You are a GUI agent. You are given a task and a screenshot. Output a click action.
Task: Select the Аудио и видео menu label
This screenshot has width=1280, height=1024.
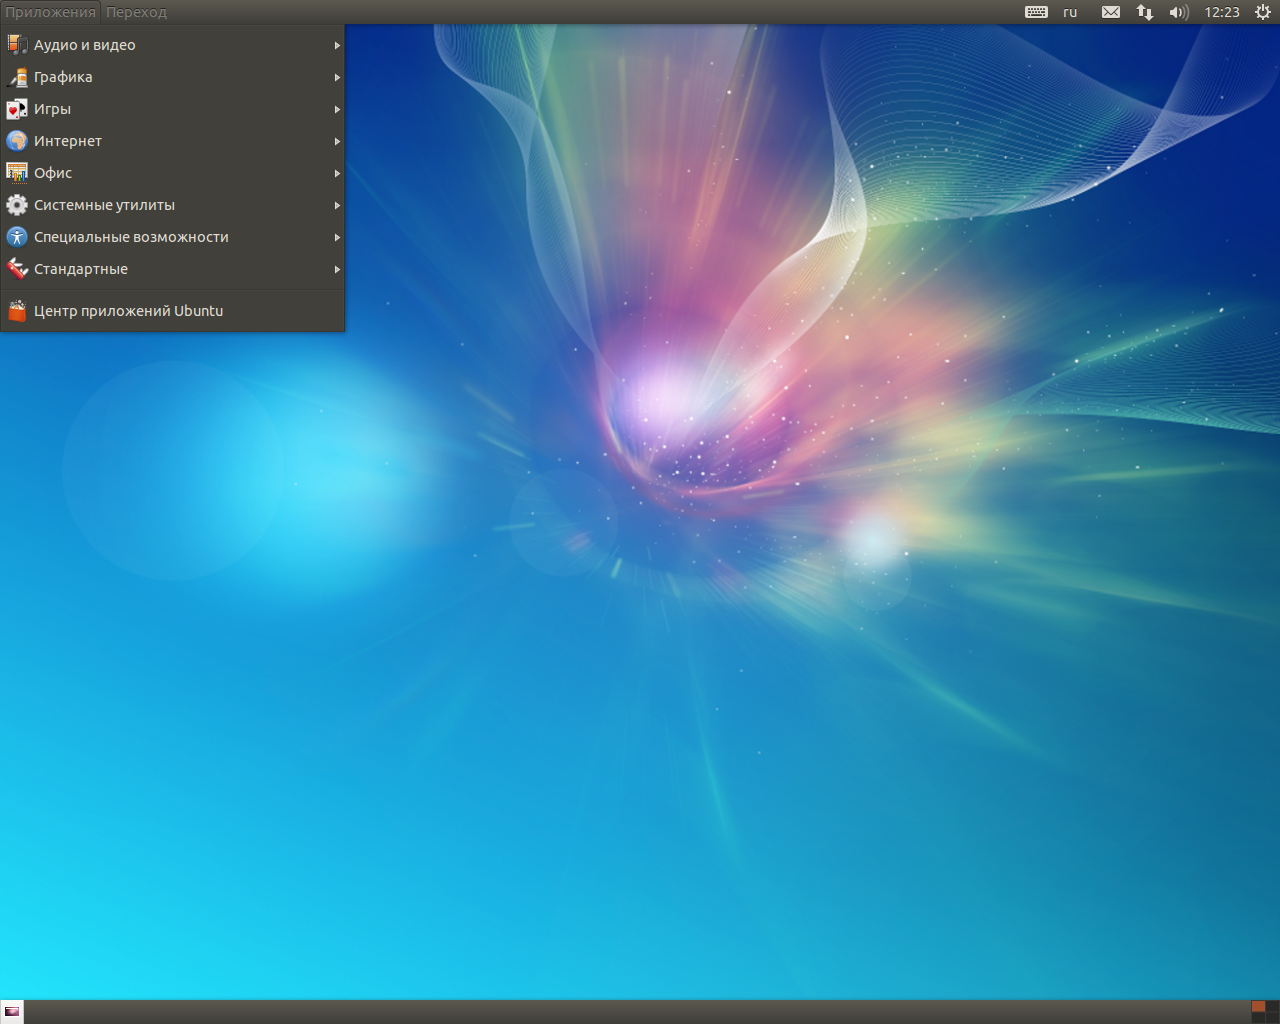[84, 45]
